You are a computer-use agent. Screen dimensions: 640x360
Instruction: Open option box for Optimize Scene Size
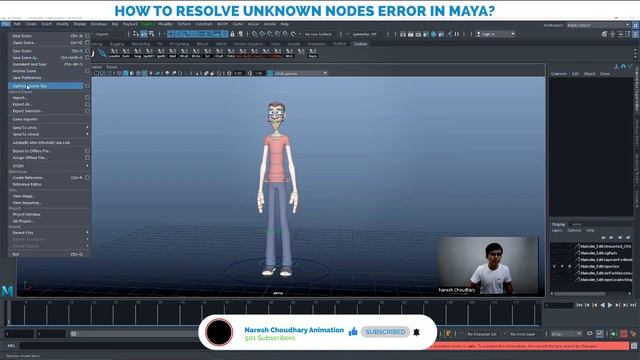(x=87, y=86)
